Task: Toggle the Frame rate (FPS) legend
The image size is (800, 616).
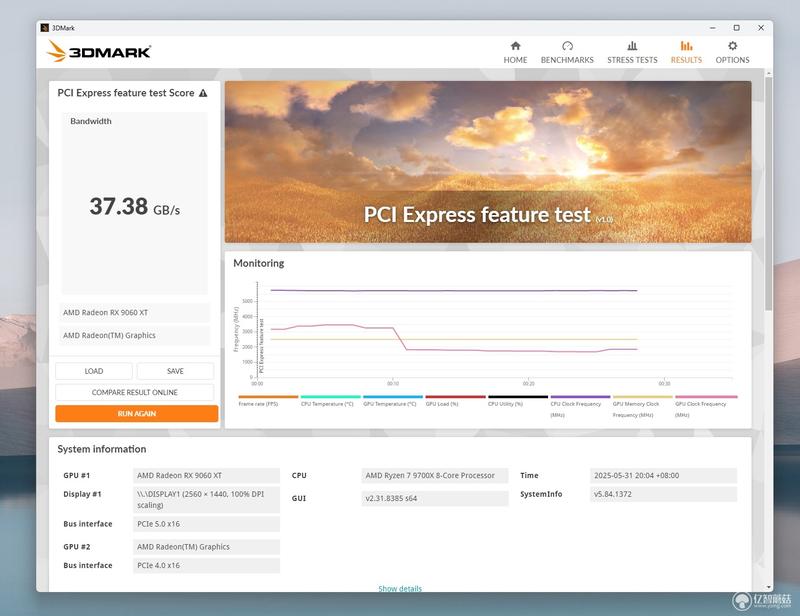Action: coord(268,401)
